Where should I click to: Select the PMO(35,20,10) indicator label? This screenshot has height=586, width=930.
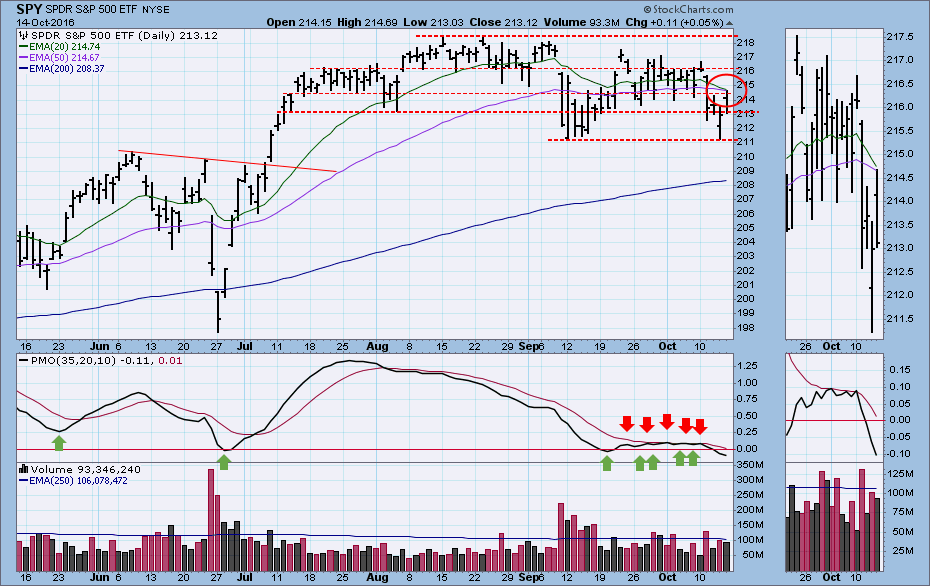point(74,361)
